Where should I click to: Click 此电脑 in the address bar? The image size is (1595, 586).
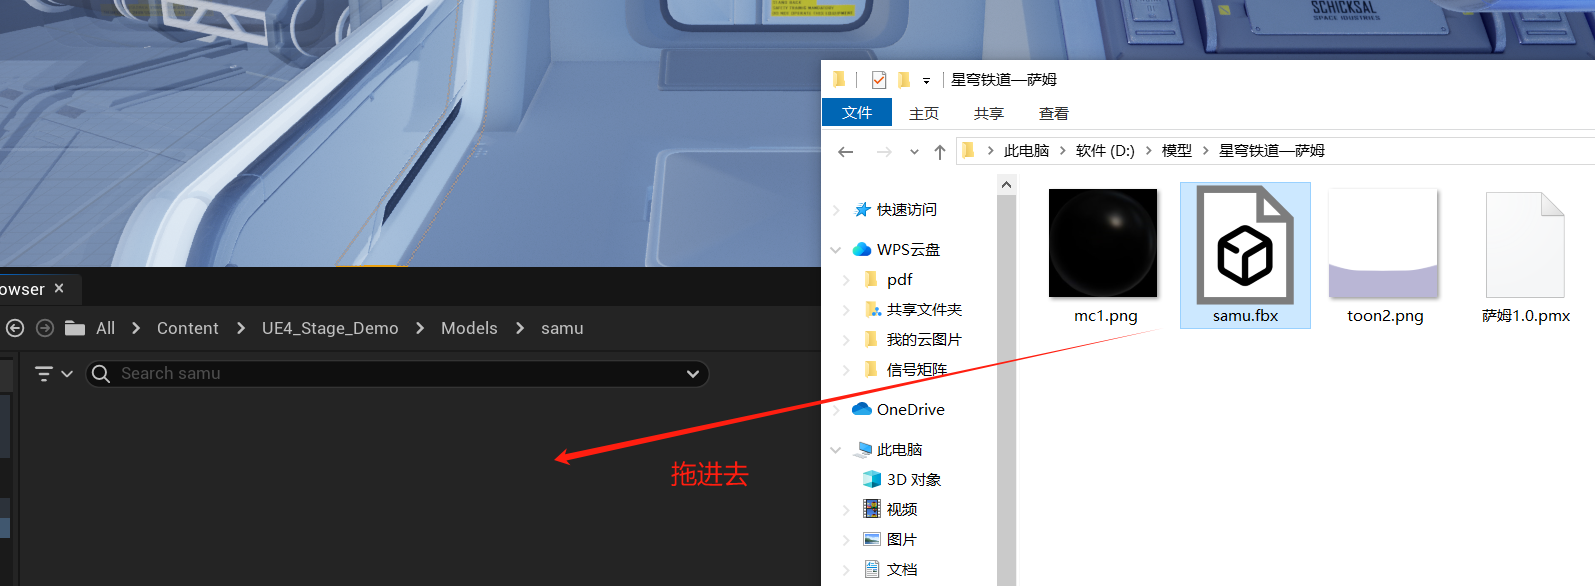point(1026,151)
